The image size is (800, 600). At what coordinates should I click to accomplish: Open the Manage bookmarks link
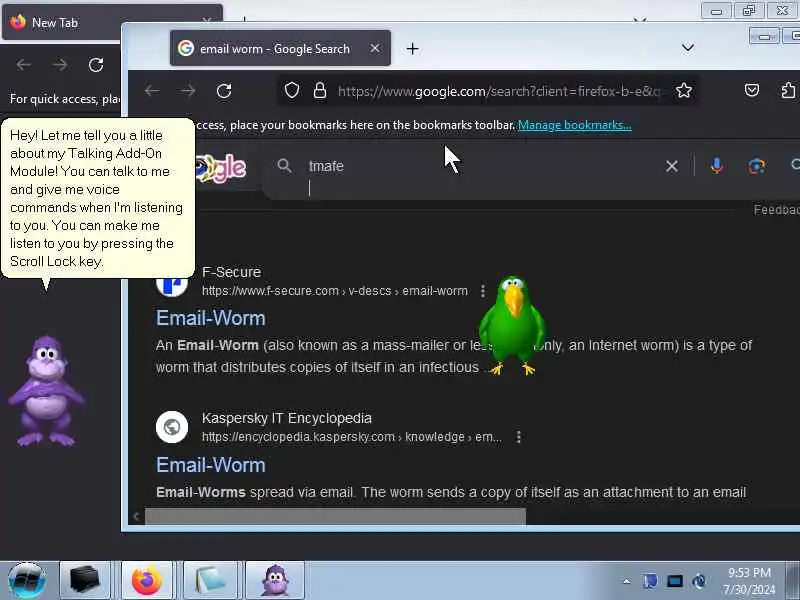(574, 125)
